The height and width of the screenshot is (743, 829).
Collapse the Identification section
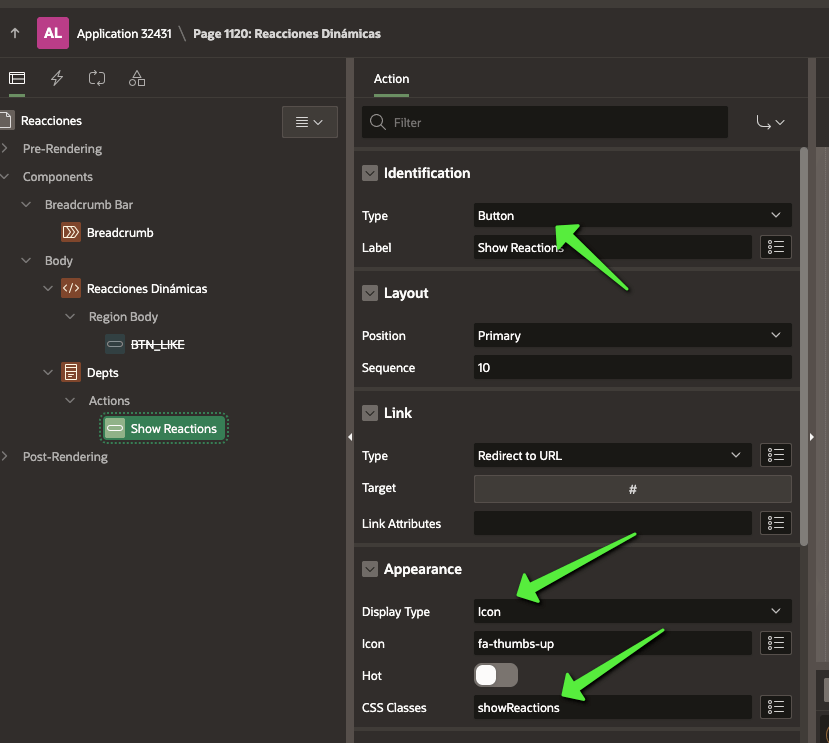click(370, 173)
